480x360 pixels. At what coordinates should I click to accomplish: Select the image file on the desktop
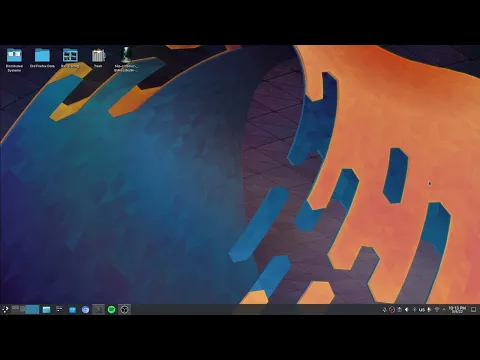[x=126, y=59]
